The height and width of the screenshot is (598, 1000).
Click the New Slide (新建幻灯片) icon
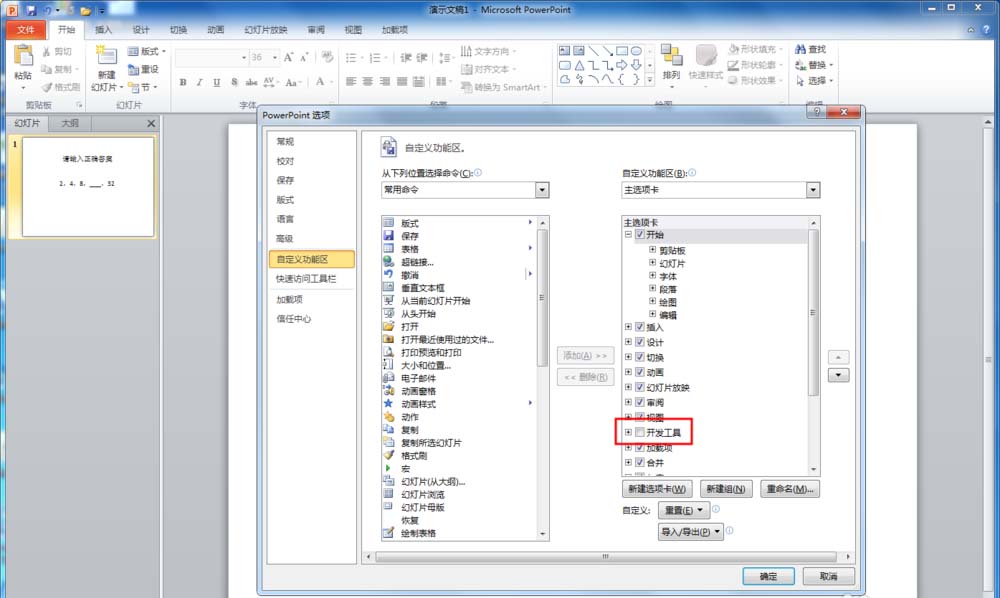pyautogui.click(x=106, y=56)
